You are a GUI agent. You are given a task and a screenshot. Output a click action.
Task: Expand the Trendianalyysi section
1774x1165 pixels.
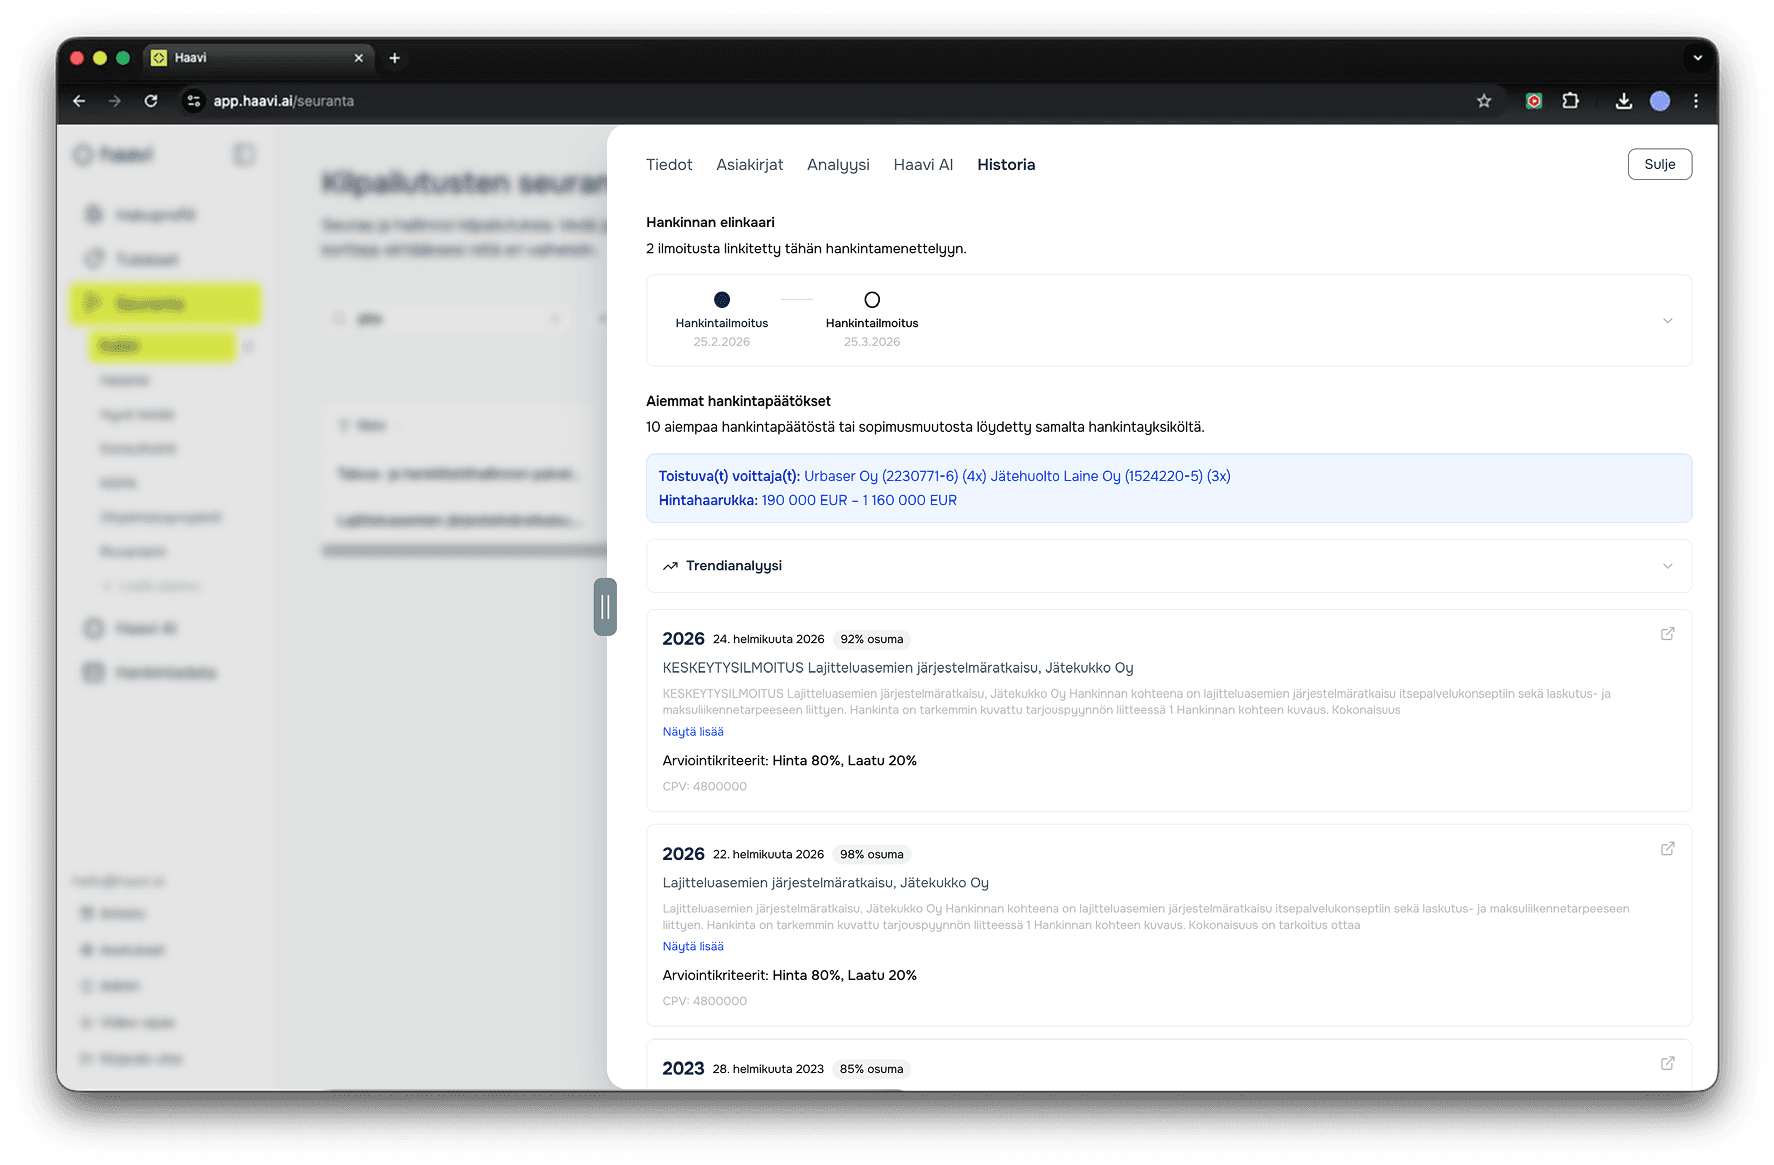1667,566
